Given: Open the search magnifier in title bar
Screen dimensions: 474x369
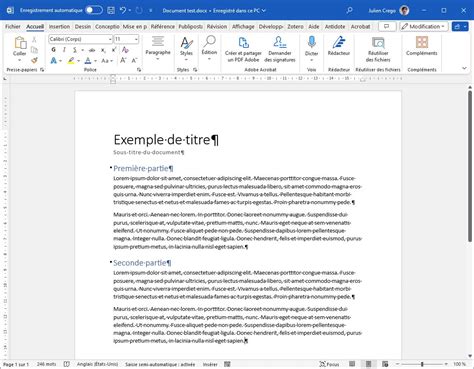Looking at the screenshot, I should (349, 10).
